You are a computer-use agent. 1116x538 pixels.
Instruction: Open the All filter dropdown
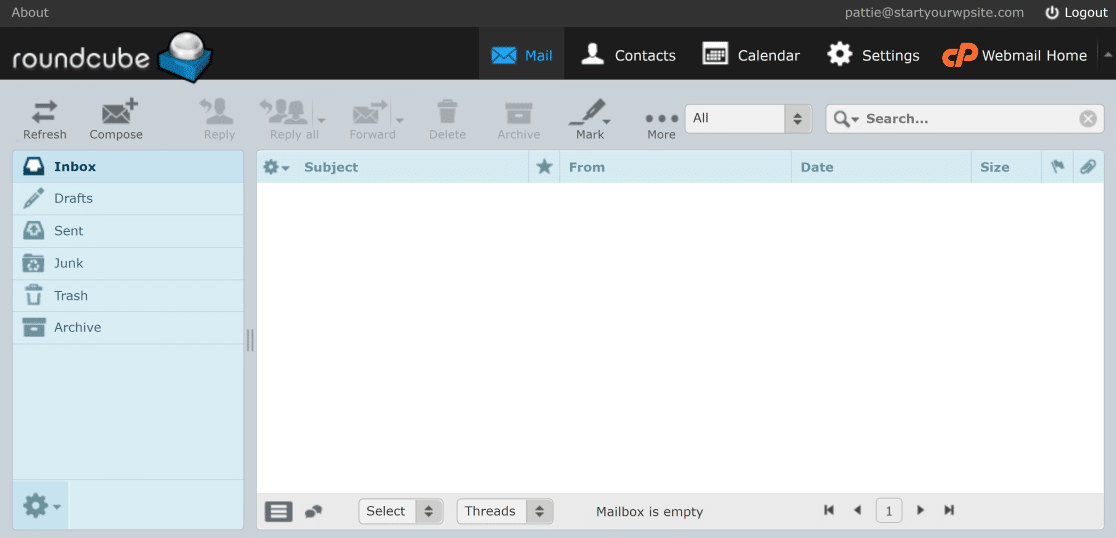click(748, 118)
